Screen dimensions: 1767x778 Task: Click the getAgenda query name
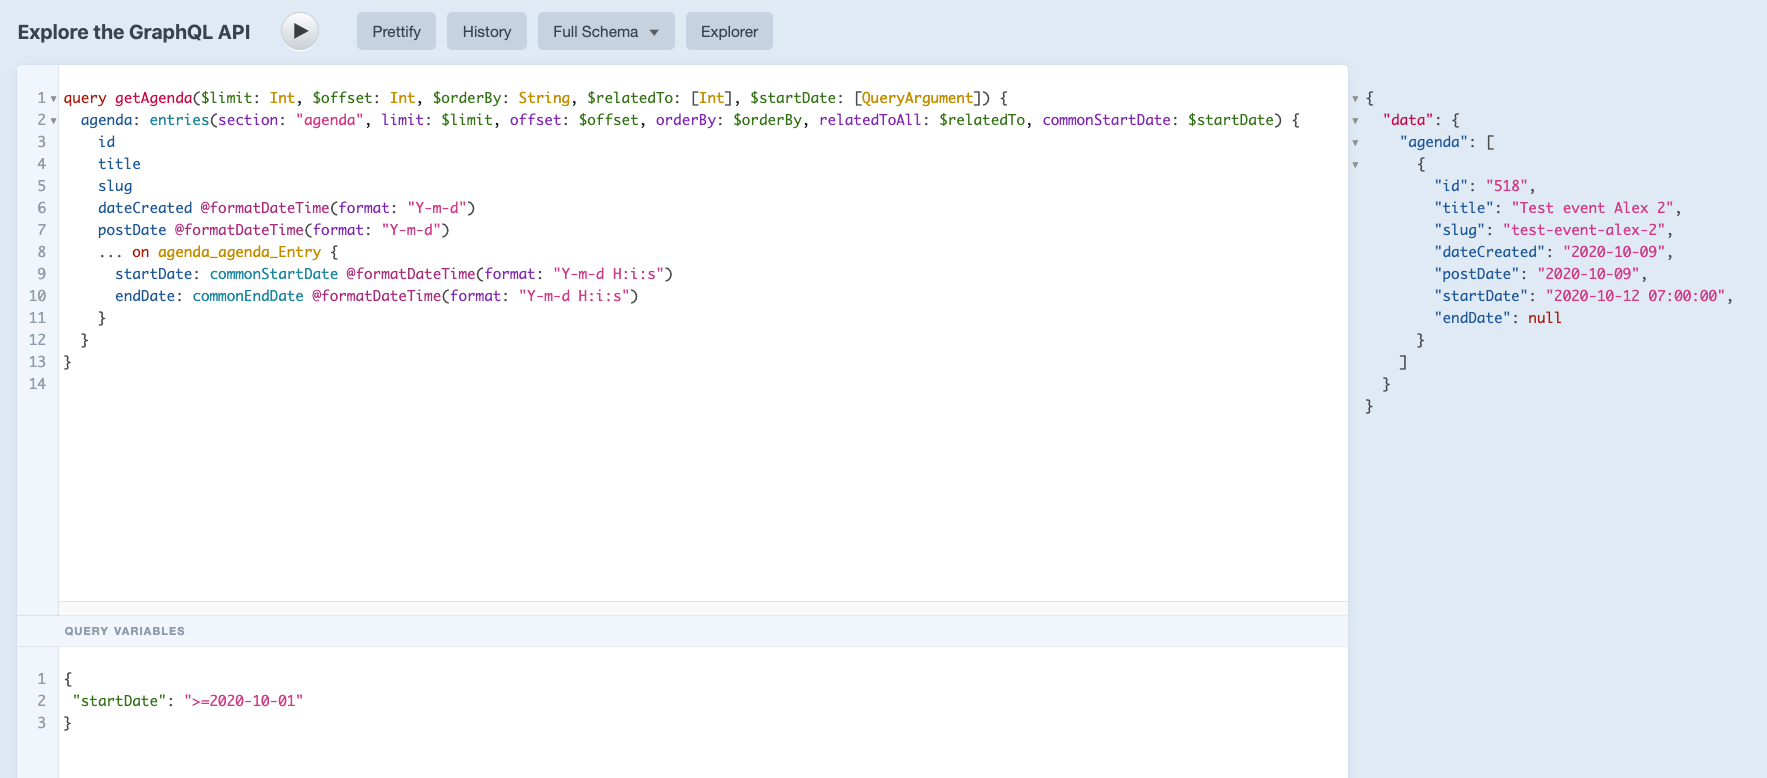(153, 98)
